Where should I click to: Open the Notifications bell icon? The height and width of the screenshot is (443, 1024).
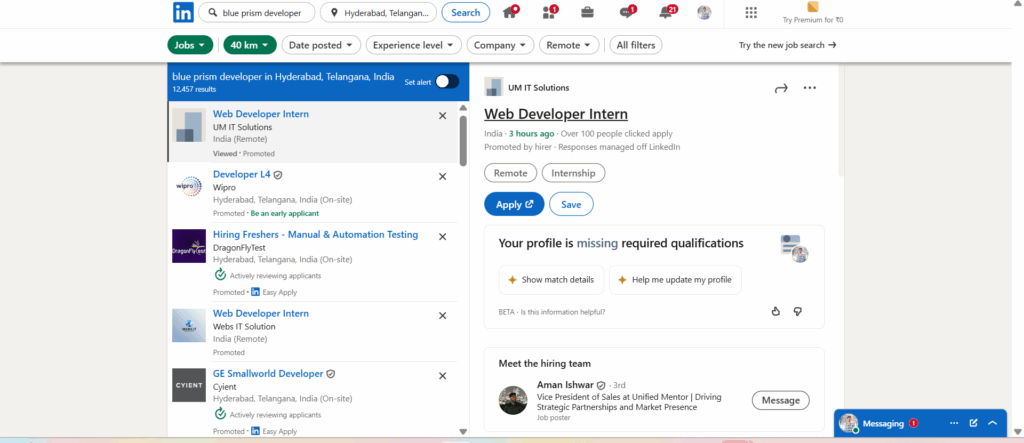667,12
